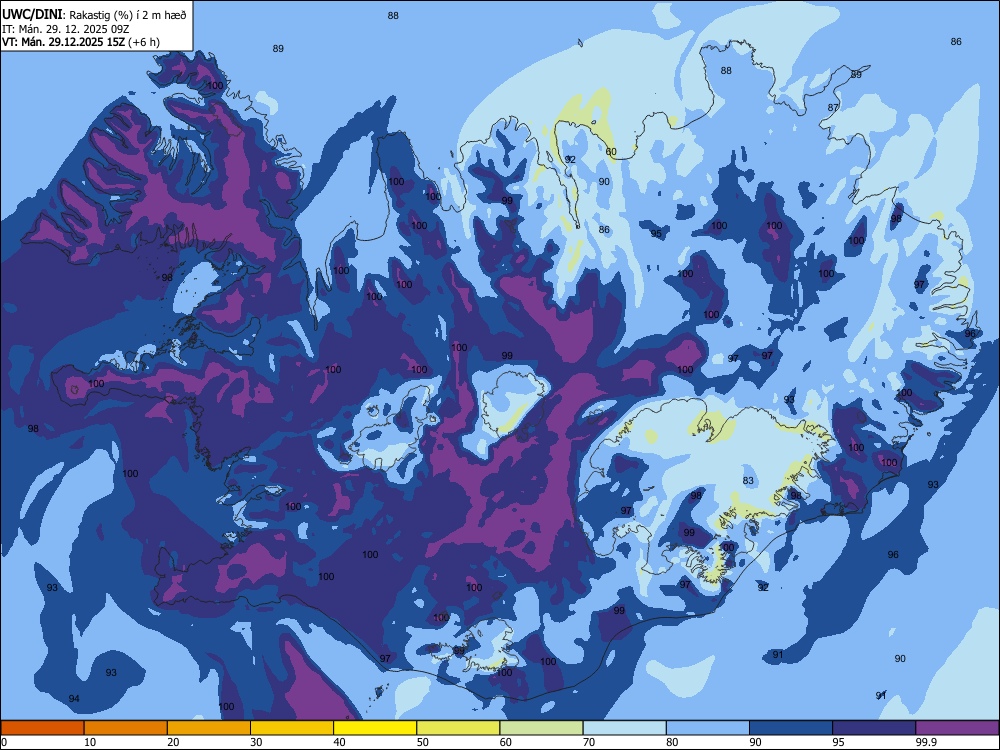The height and width of the screenshot is (750, 1000).
Task: Click the 20–30 light orange legend swatch
Action: [209, 728]
